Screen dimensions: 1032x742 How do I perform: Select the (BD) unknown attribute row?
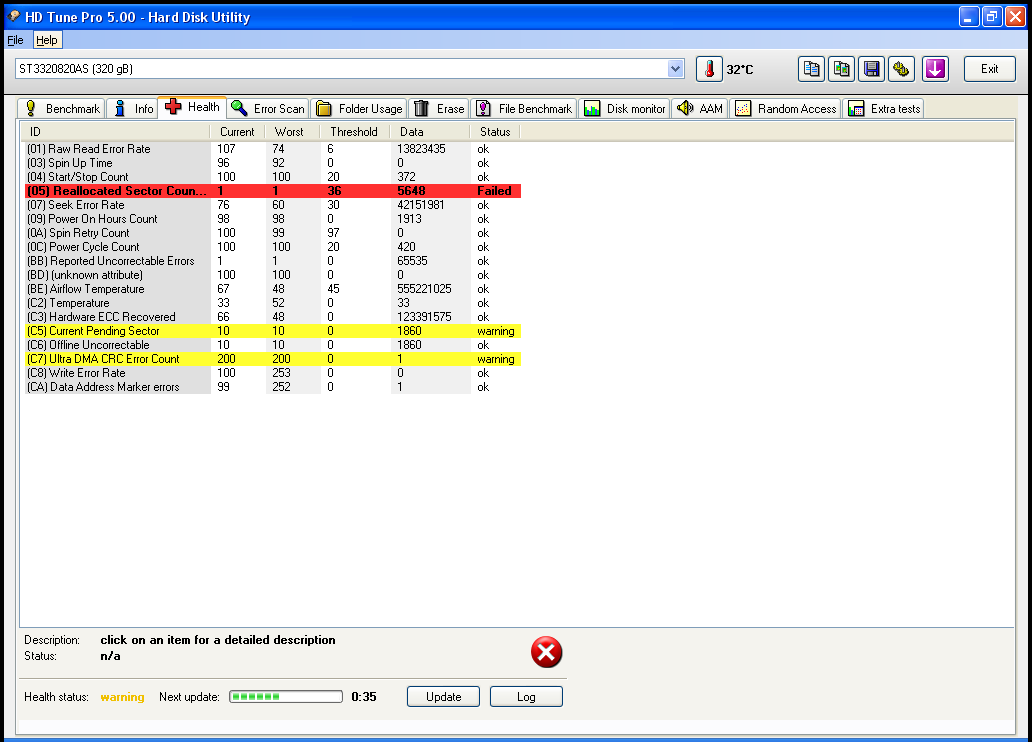coord(273,275)
